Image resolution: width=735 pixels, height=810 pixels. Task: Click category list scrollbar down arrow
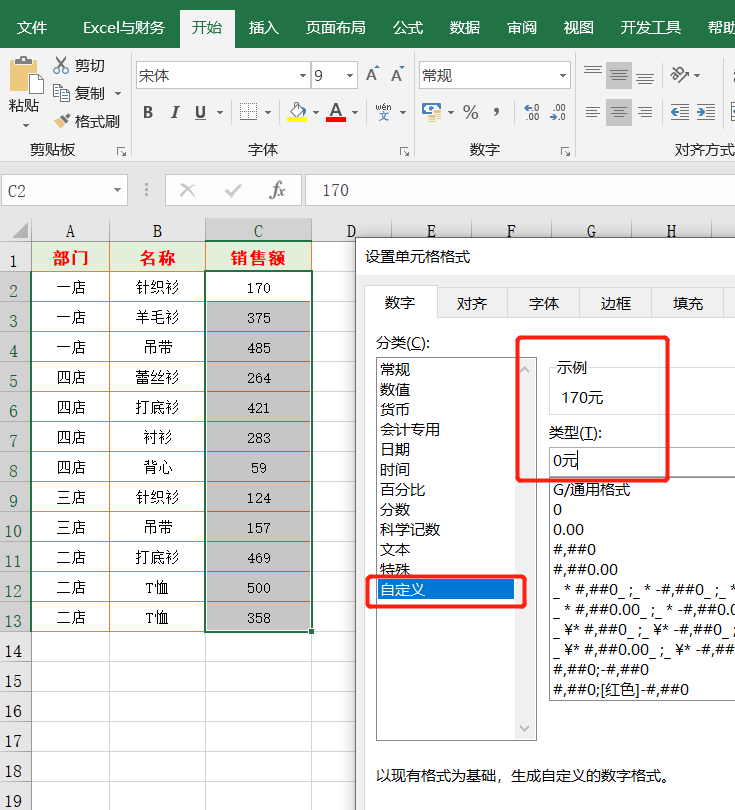(525, 728)
